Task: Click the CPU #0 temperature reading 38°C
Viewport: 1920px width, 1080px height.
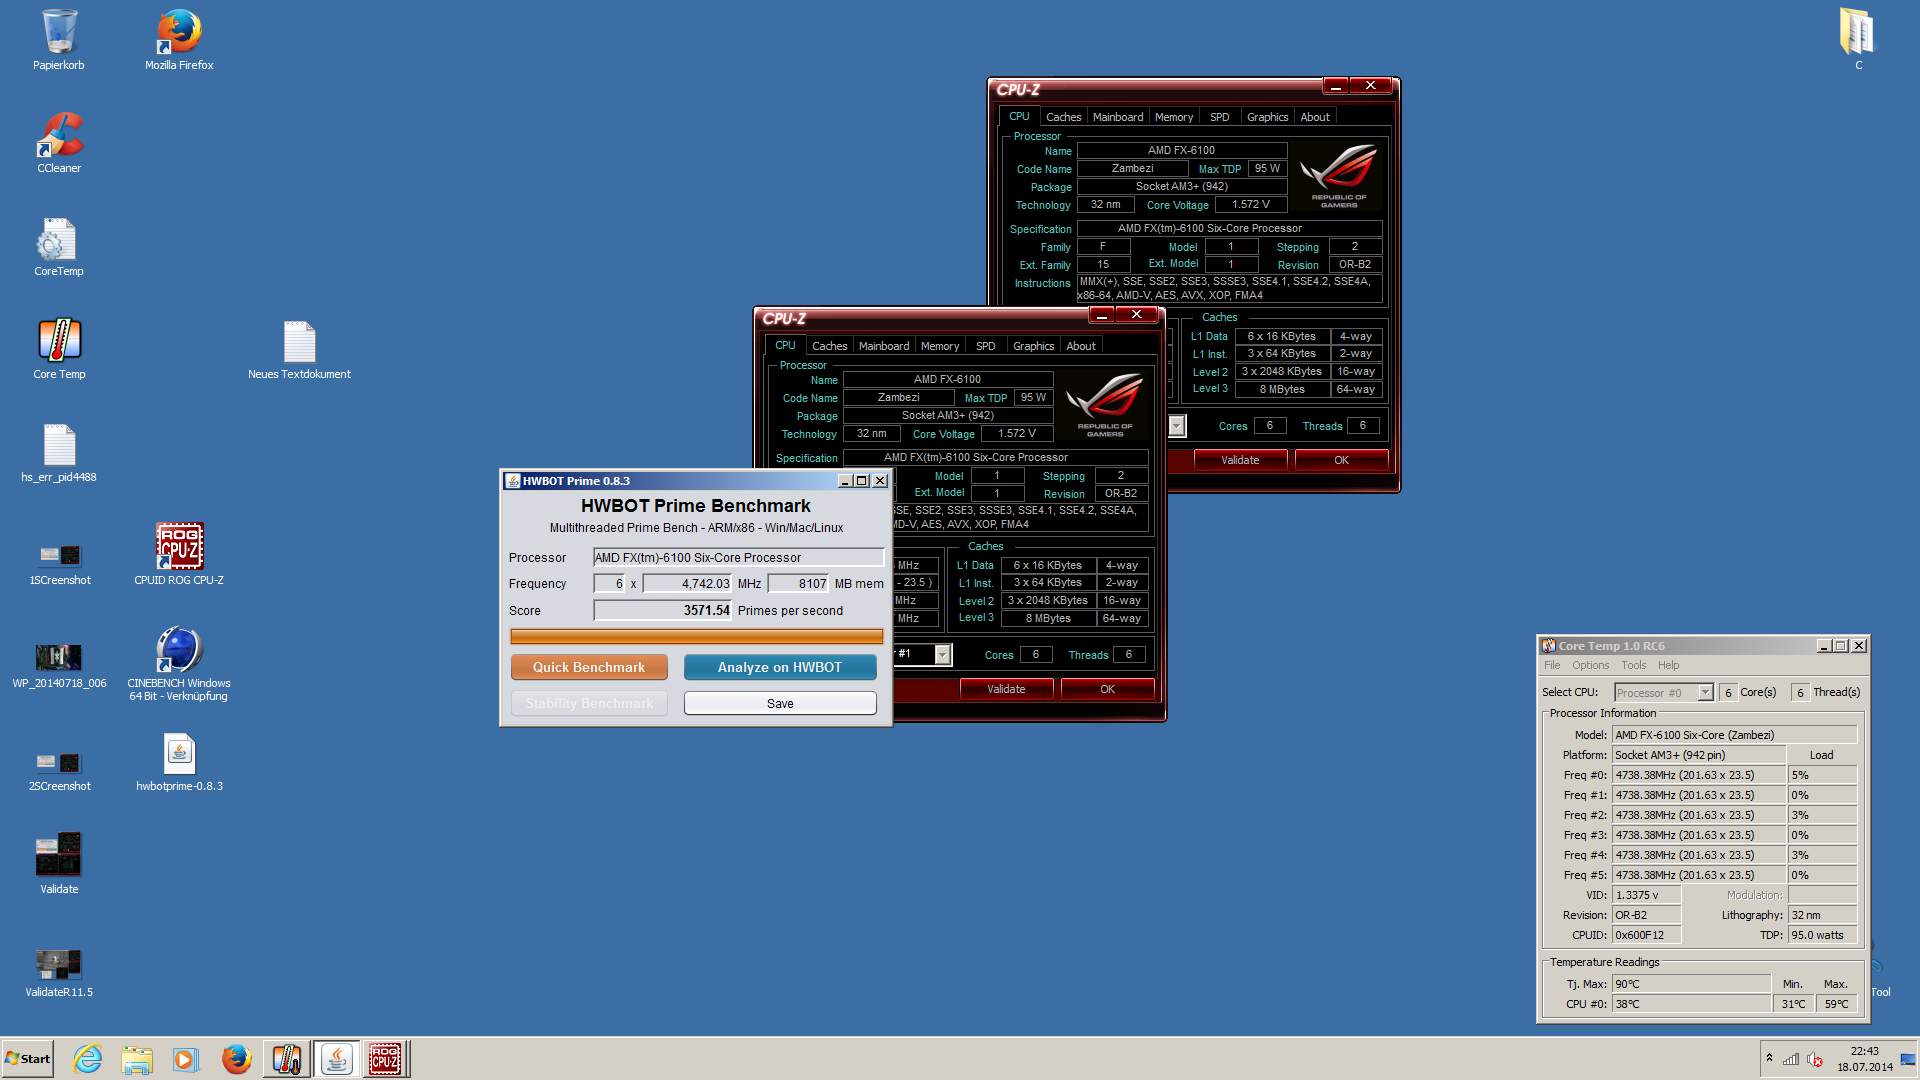Action: (1691, 1004)
